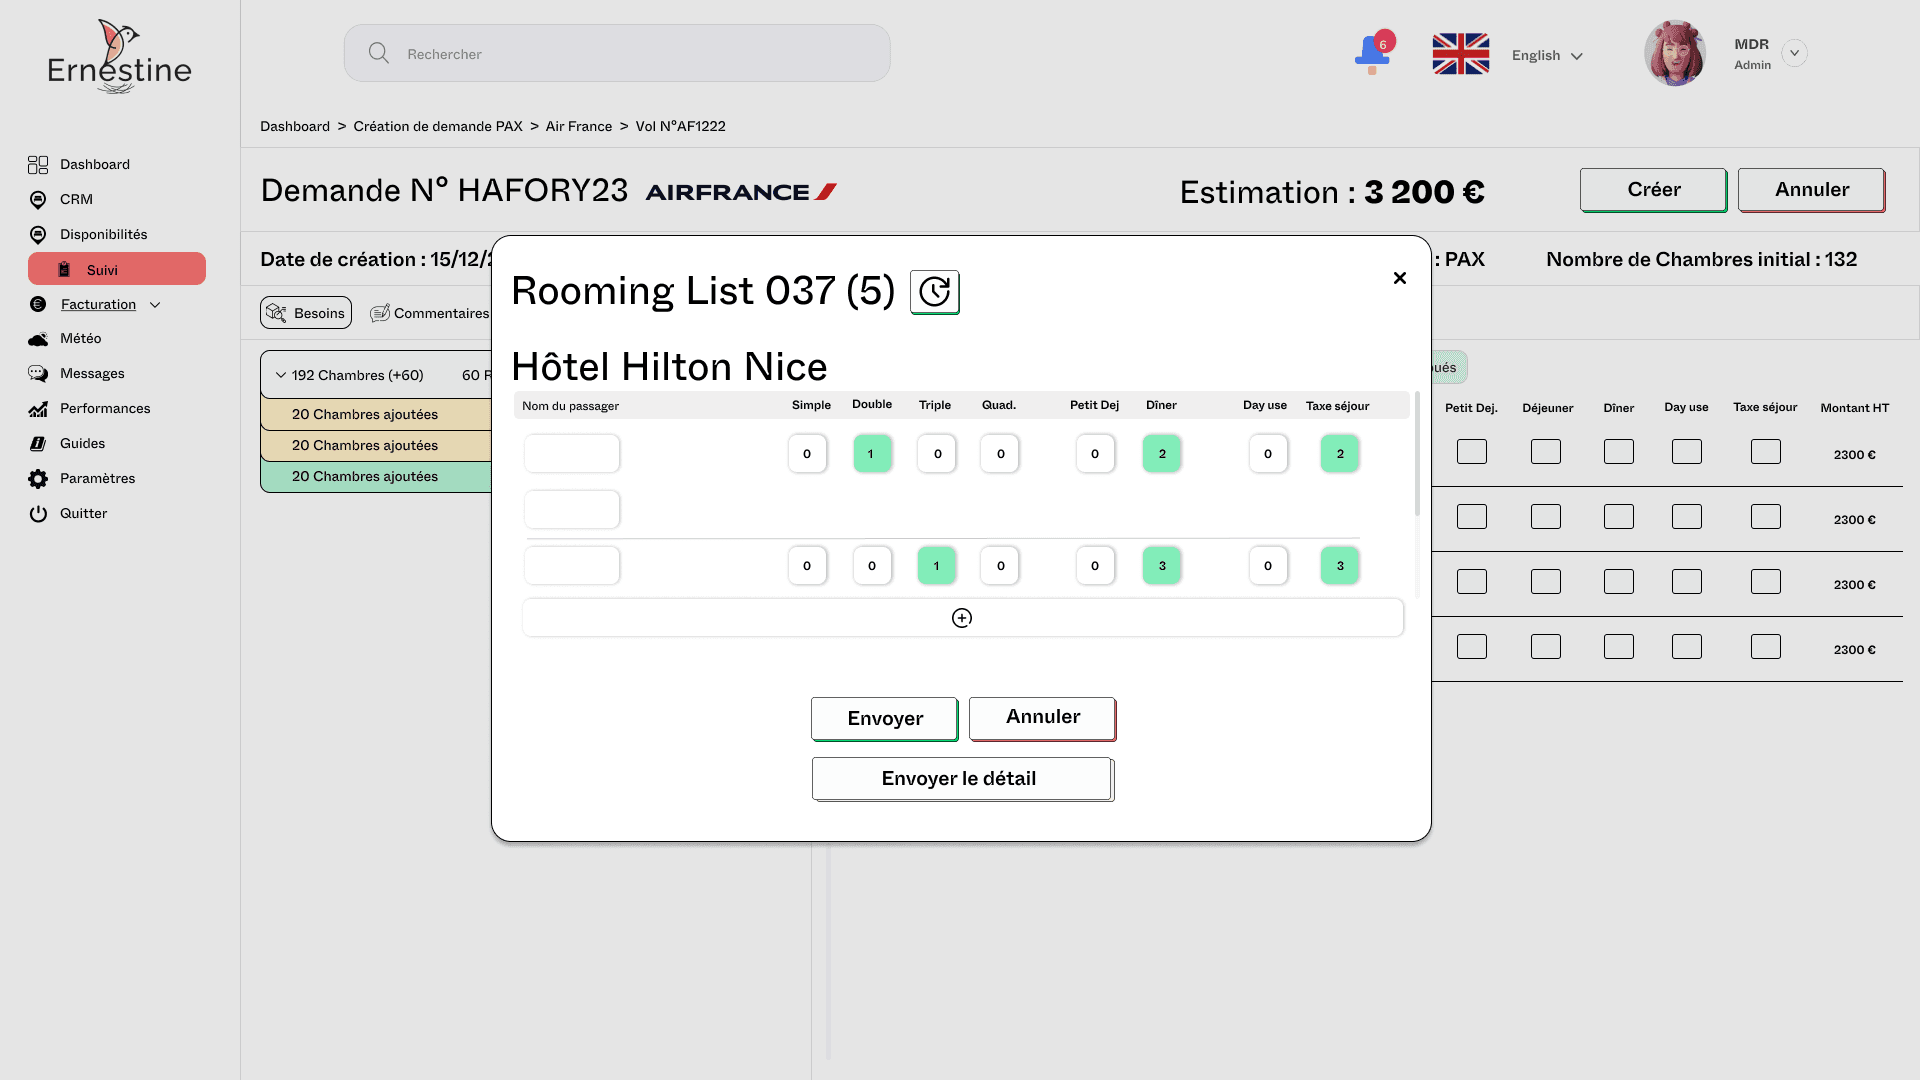Image resolution: width=1920 pixels, height=1080 pixels.
Task: Click the UK flag language icon
Action: click(x=1460, y=54)
